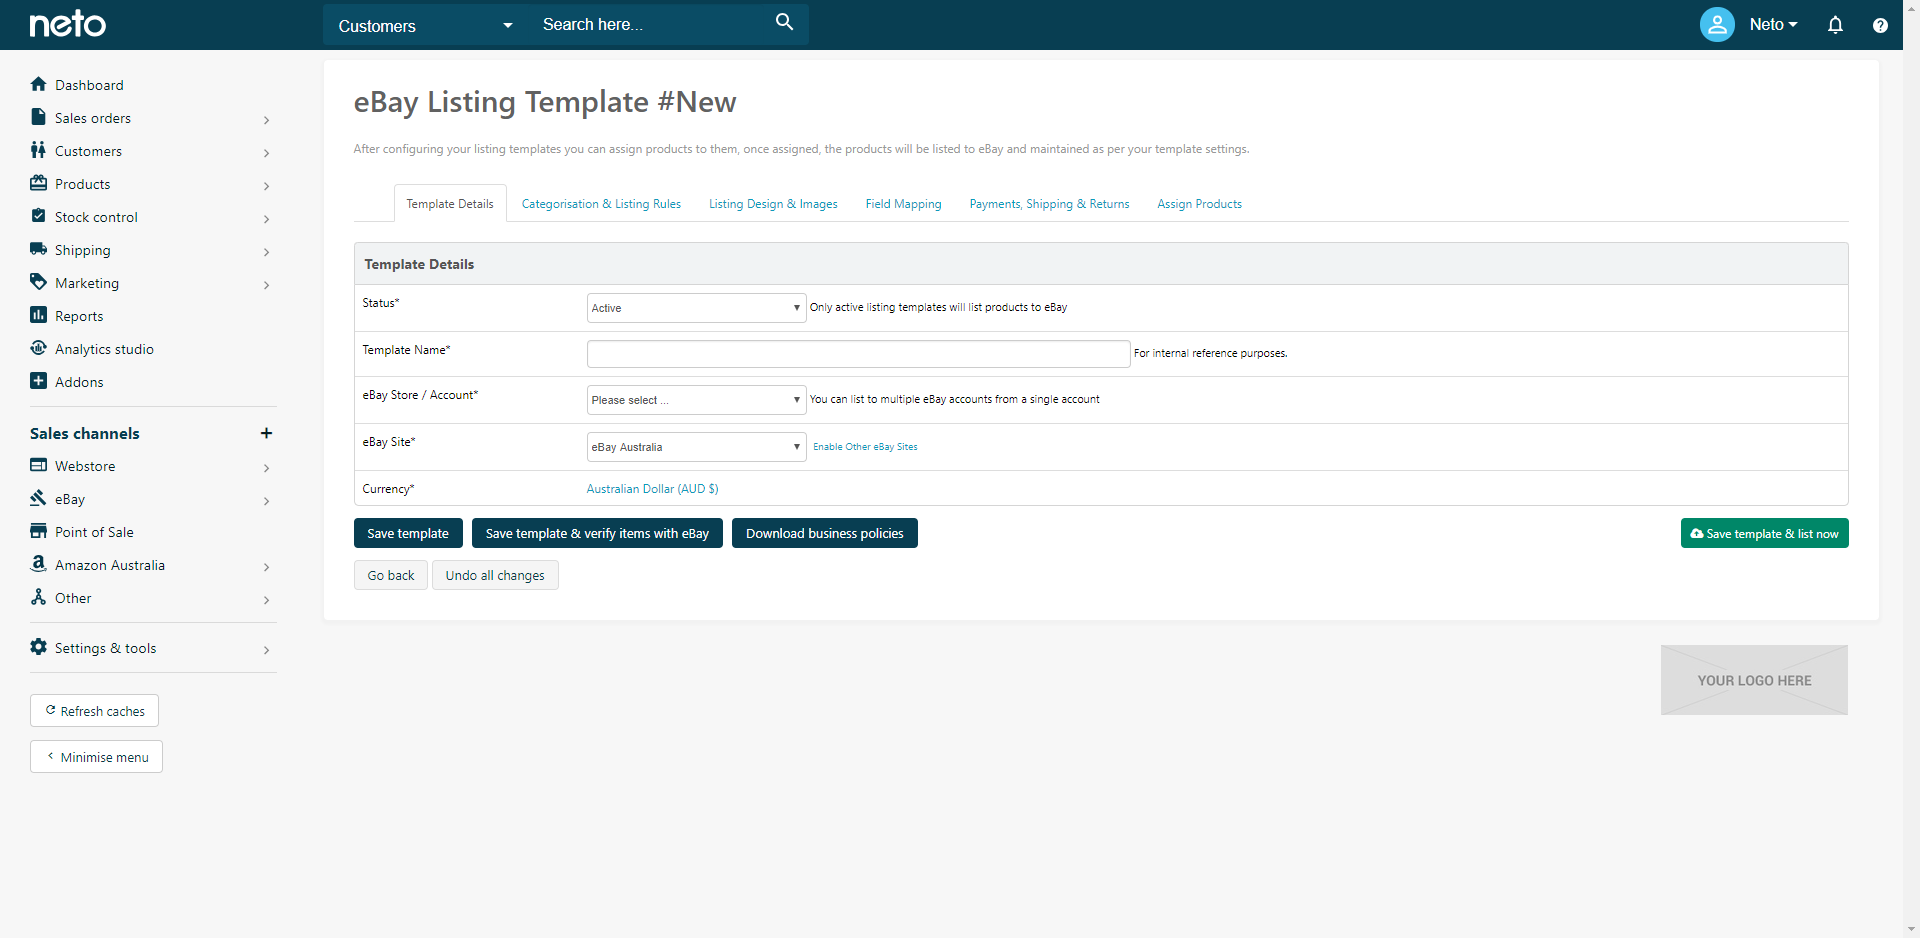The width and height of the screenshot is (1920, 938).
Task: Open the notifications bell
Action: tap(1835, 25)
